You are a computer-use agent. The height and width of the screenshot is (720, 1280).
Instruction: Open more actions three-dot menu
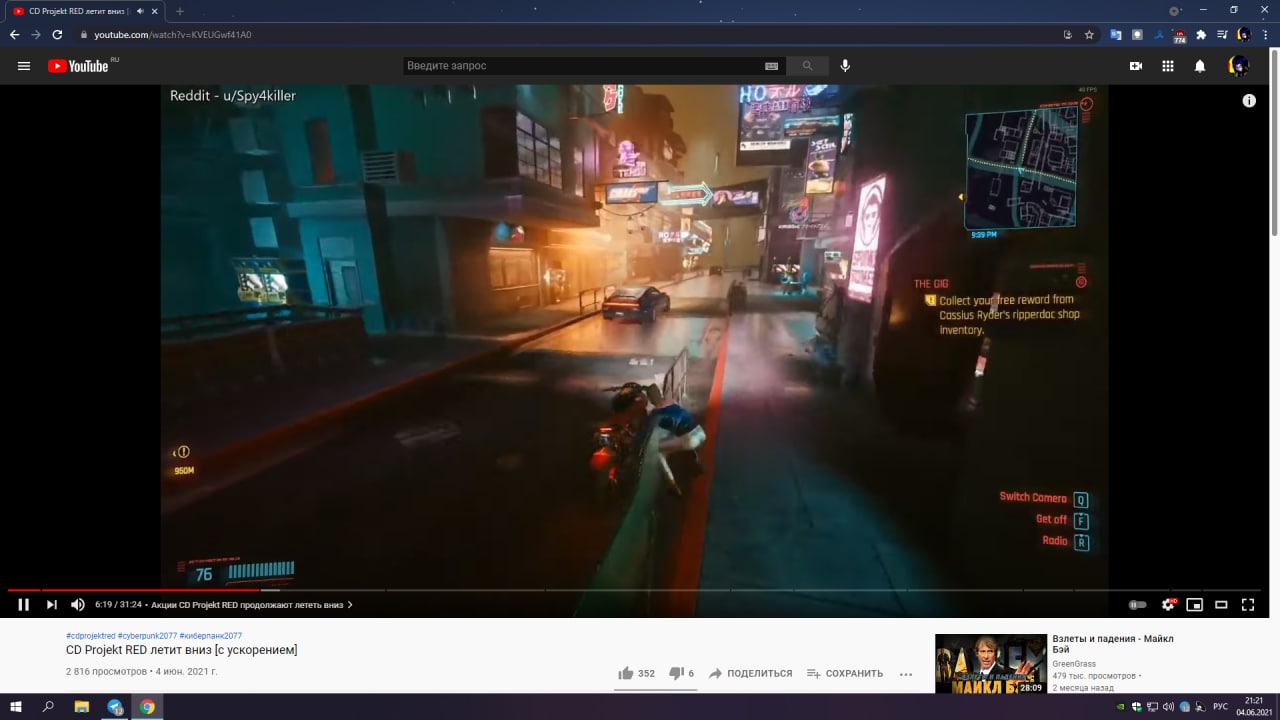pos(906,674)
